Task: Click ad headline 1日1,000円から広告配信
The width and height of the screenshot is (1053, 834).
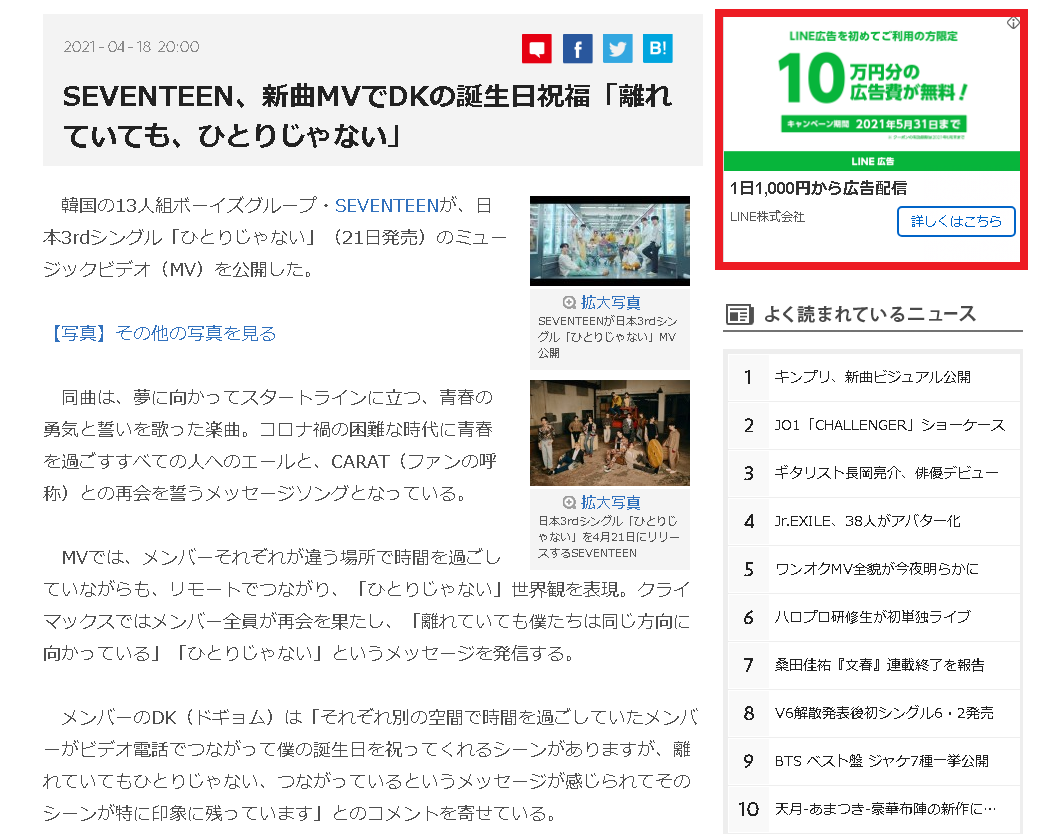Action: click(818, 189)
